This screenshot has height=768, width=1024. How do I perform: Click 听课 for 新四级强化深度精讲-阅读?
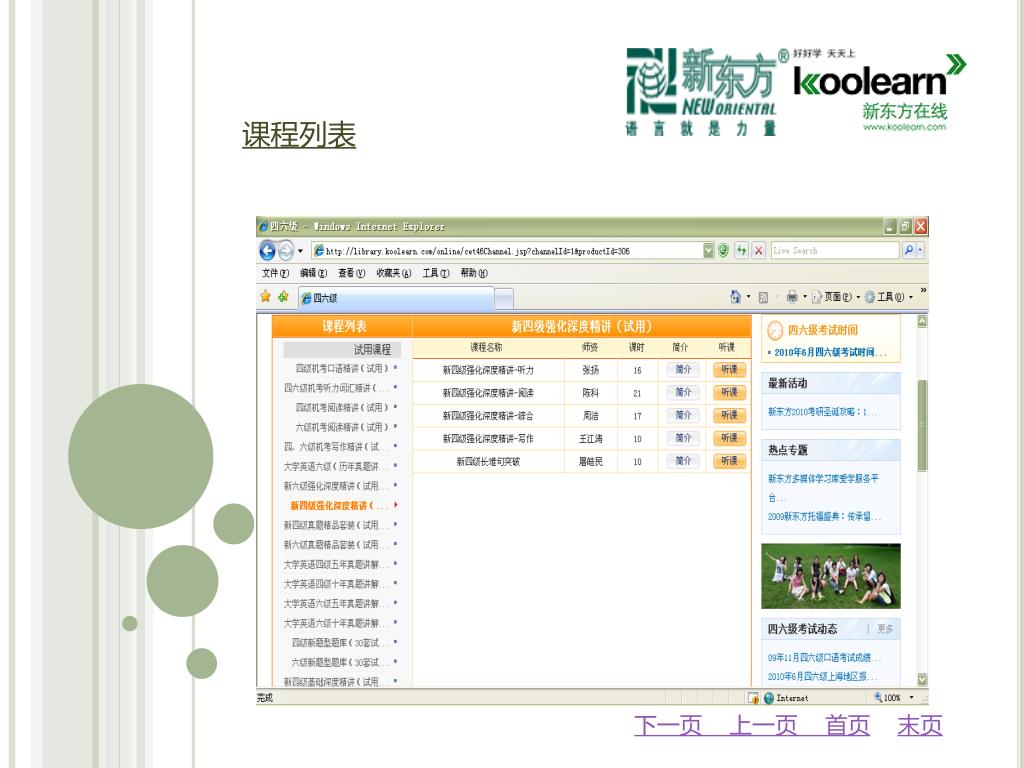[729, 392]
